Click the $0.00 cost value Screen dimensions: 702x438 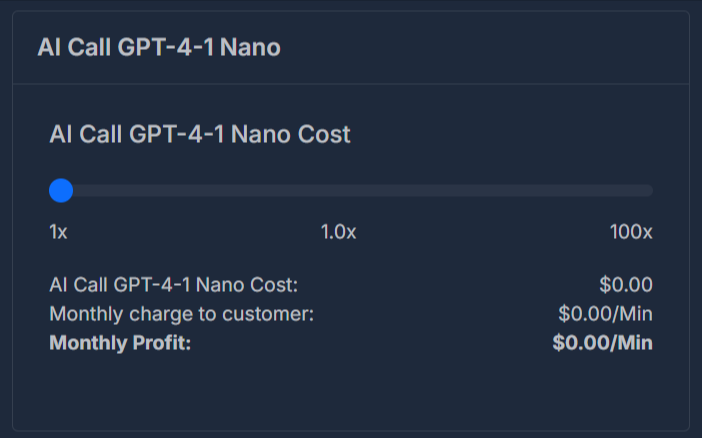tap(626, 285)
